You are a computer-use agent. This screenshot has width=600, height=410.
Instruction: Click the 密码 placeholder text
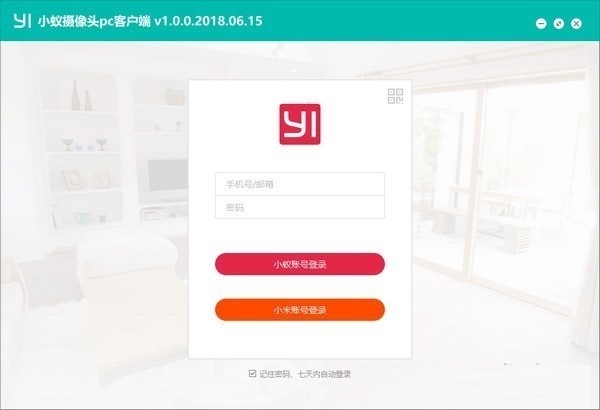click(235, 207)
